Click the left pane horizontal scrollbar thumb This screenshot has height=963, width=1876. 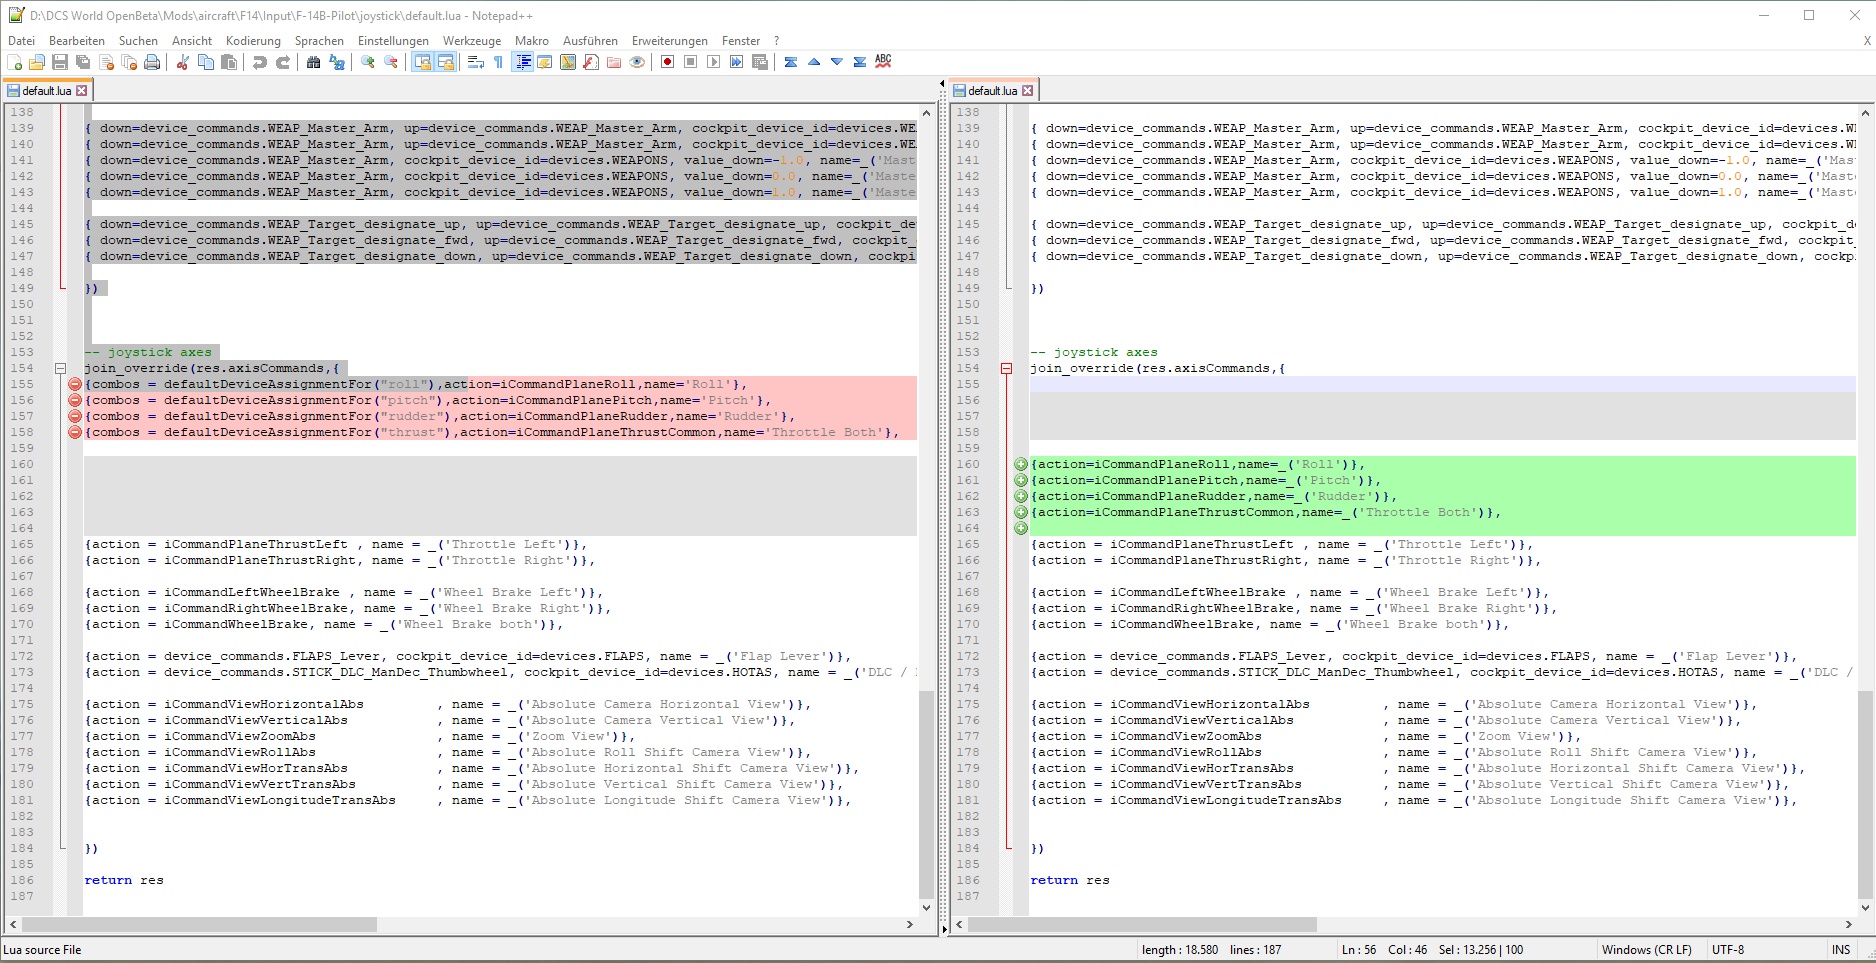[199, 925]
